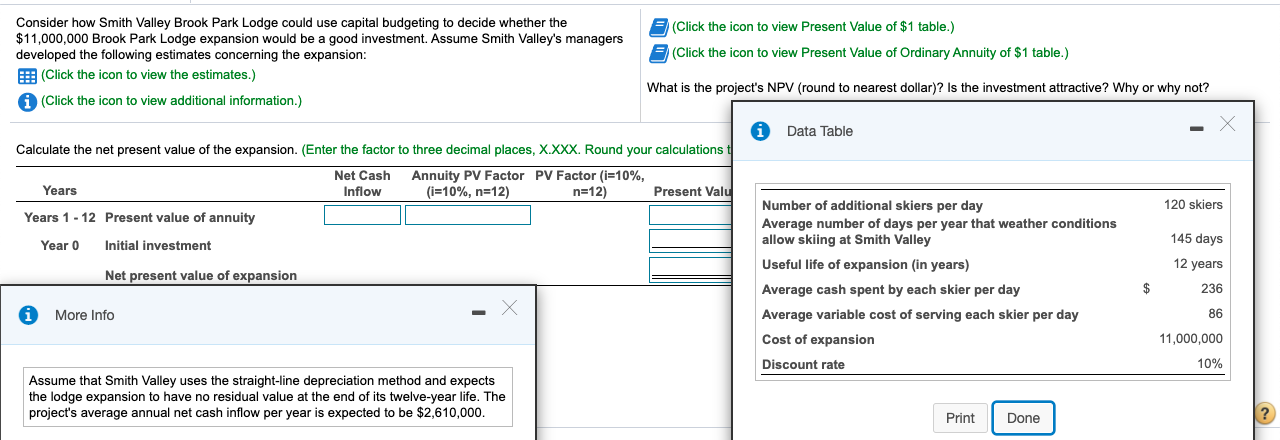This screenshot has width=1280, height=440.
Task: Click the 'view Present Value of Ordinary Annuity' link
Action: click(x=870, y=53)
